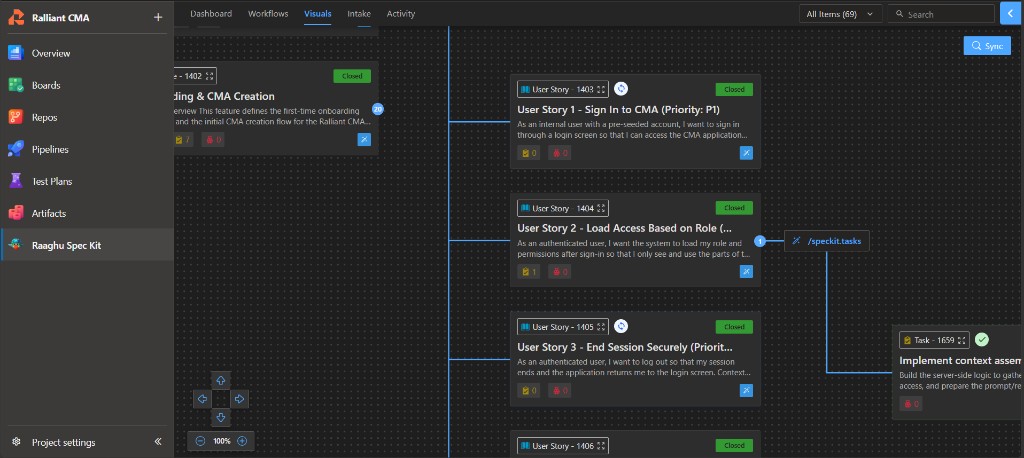The height and width of the screenshot is (458, 1024).
Task: Click the plus icon next to Ralliant CMA
Action: coord(157,18)
